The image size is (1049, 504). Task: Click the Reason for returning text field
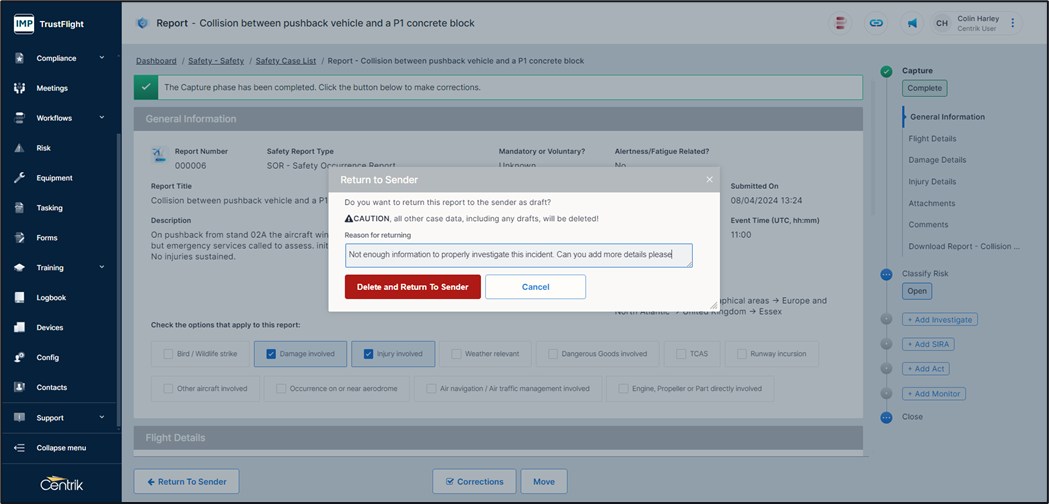[518, 256]
